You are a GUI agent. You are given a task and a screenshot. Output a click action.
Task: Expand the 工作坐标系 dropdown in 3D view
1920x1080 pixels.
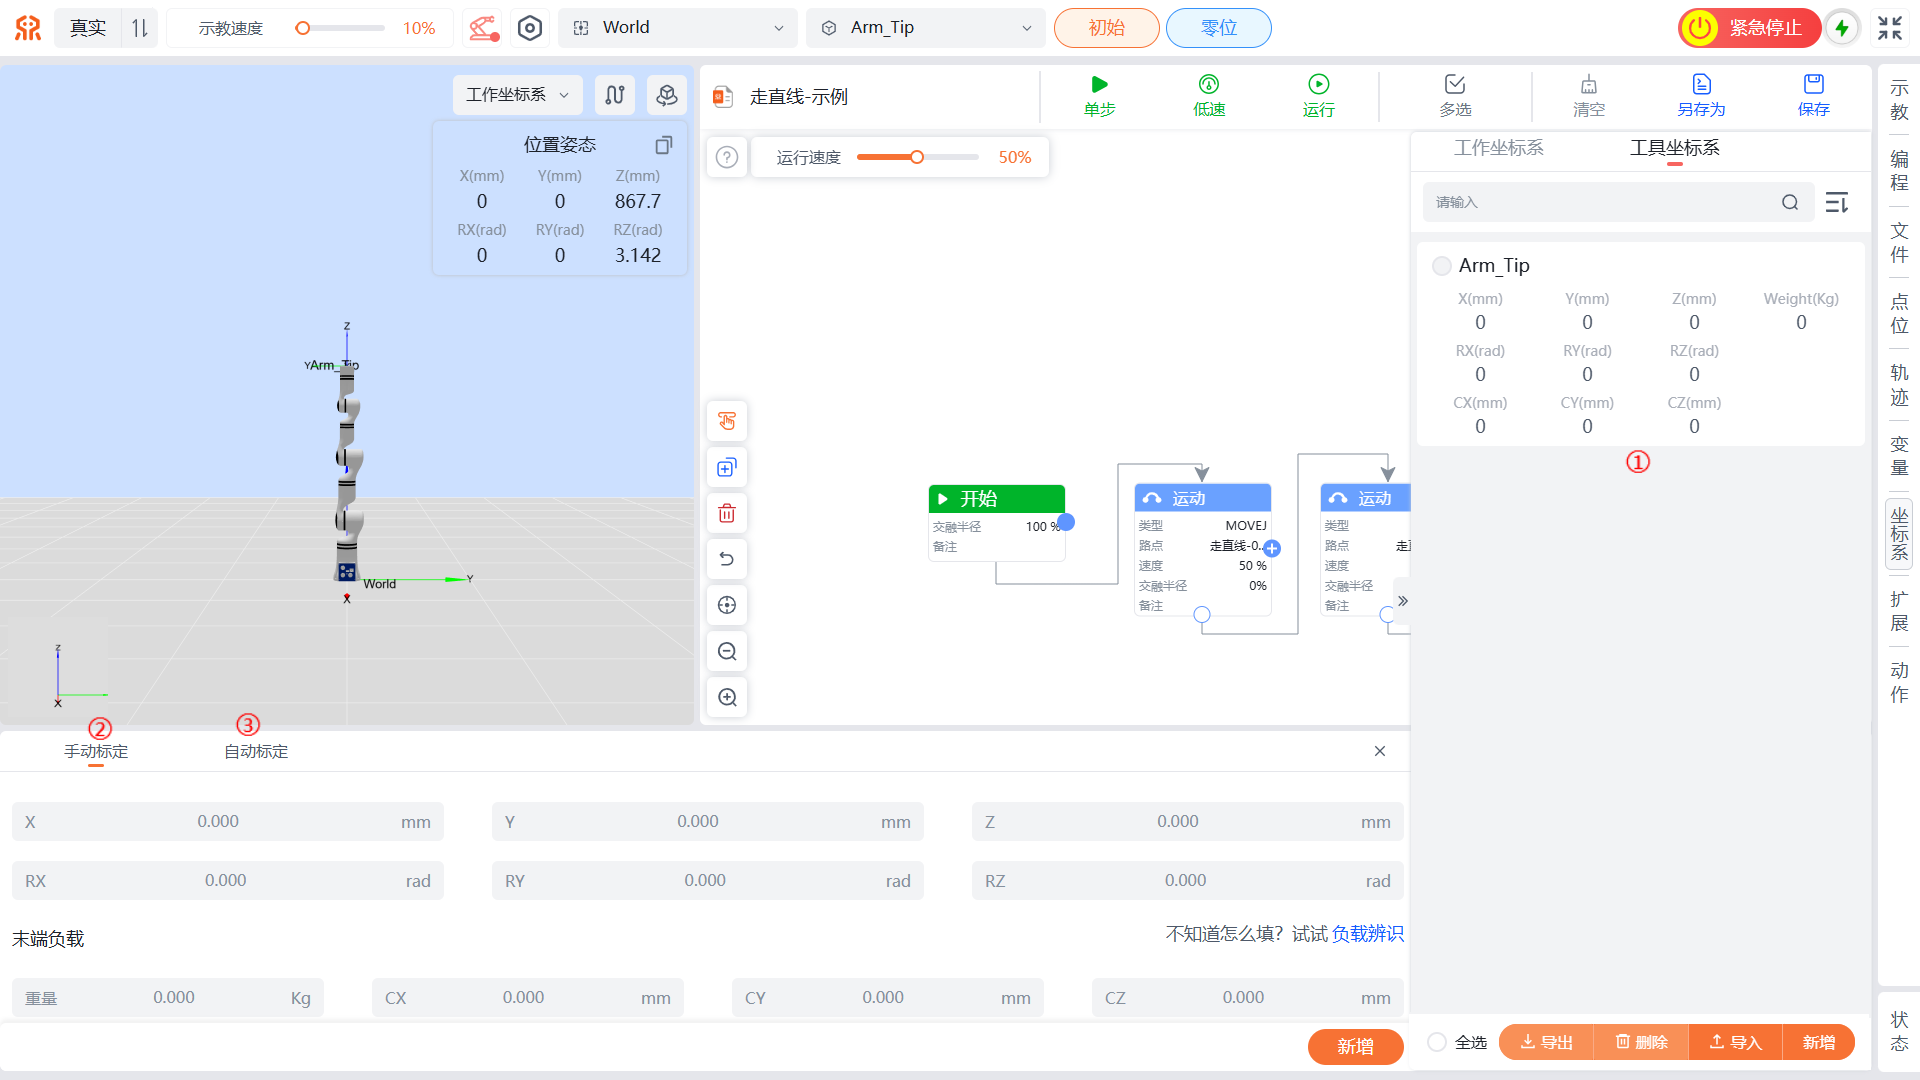(517, 95)
